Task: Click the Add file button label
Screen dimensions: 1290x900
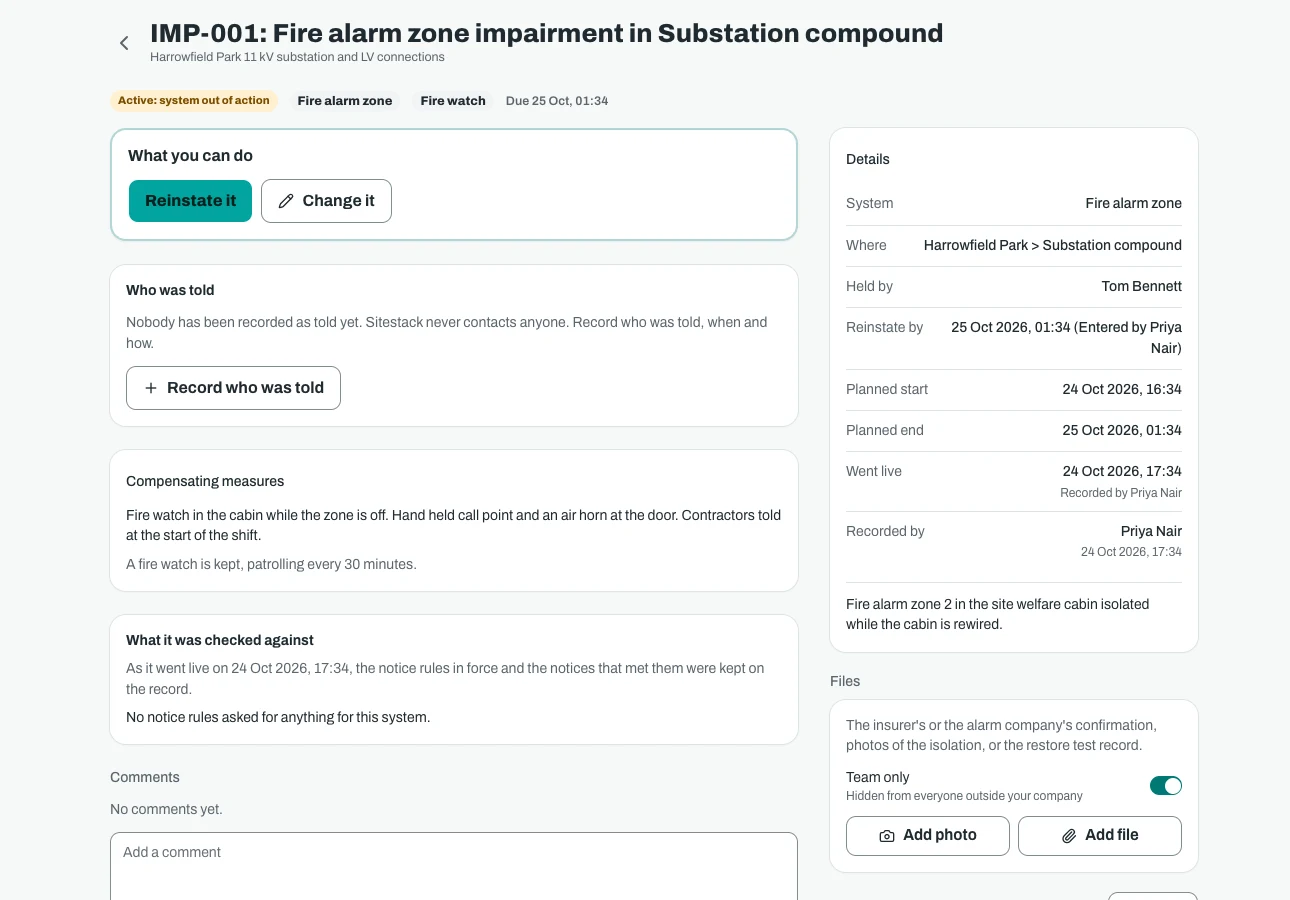Action: tap(1112, 835)
